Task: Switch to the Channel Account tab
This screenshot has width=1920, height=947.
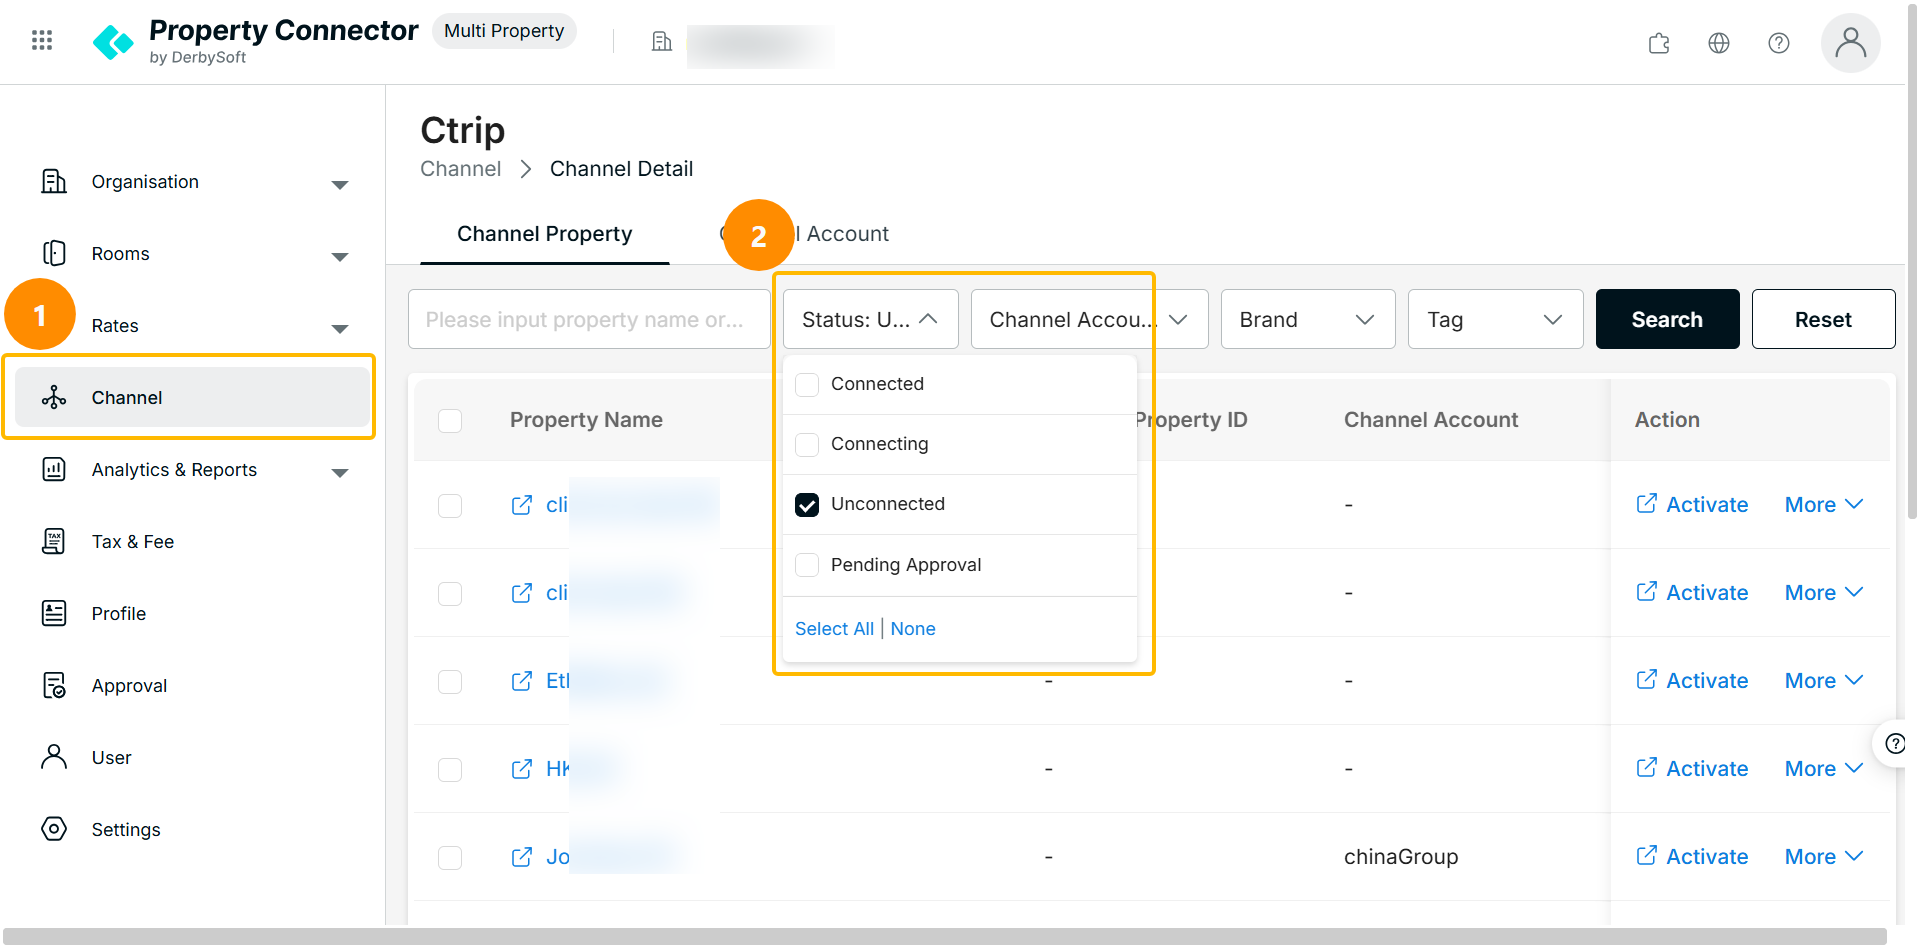Action: [x=805, y=234]
